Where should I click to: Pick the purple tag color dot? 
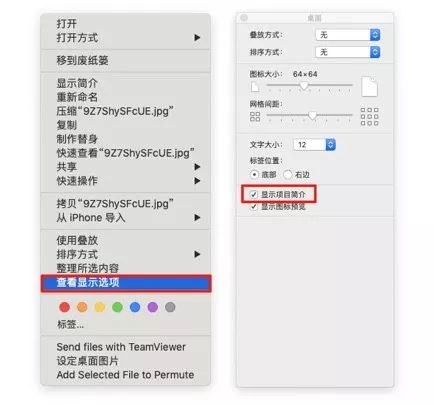coord(153,307)
